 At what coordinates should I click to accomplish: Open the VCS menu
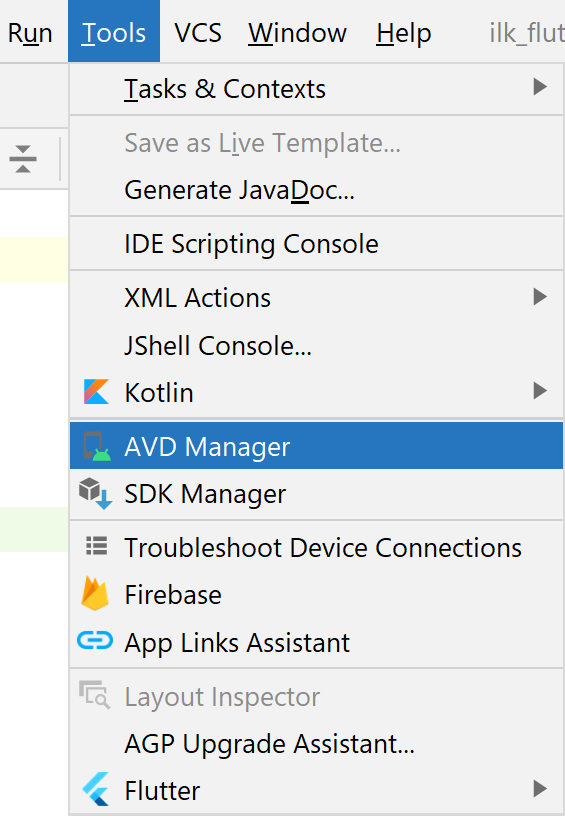[198, 33]
